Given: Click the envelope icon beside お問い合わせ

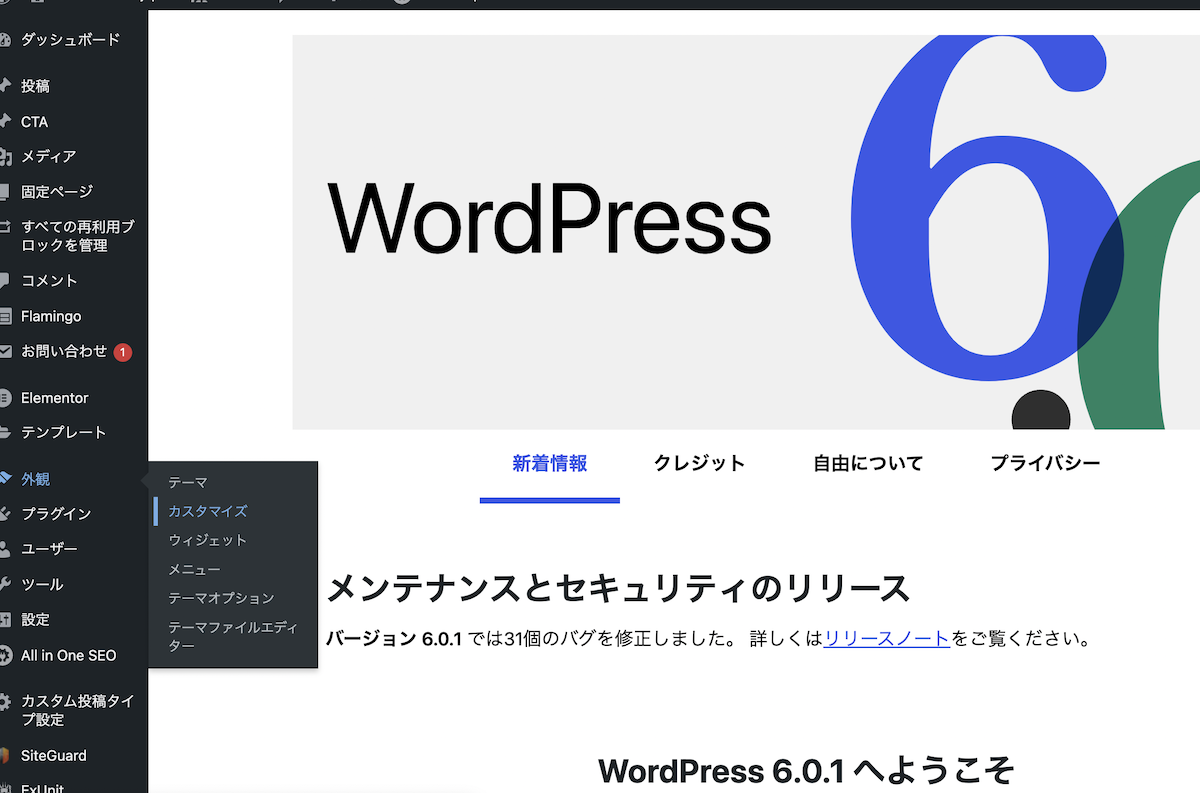Looking at the screenshot, I should [5, 352].
